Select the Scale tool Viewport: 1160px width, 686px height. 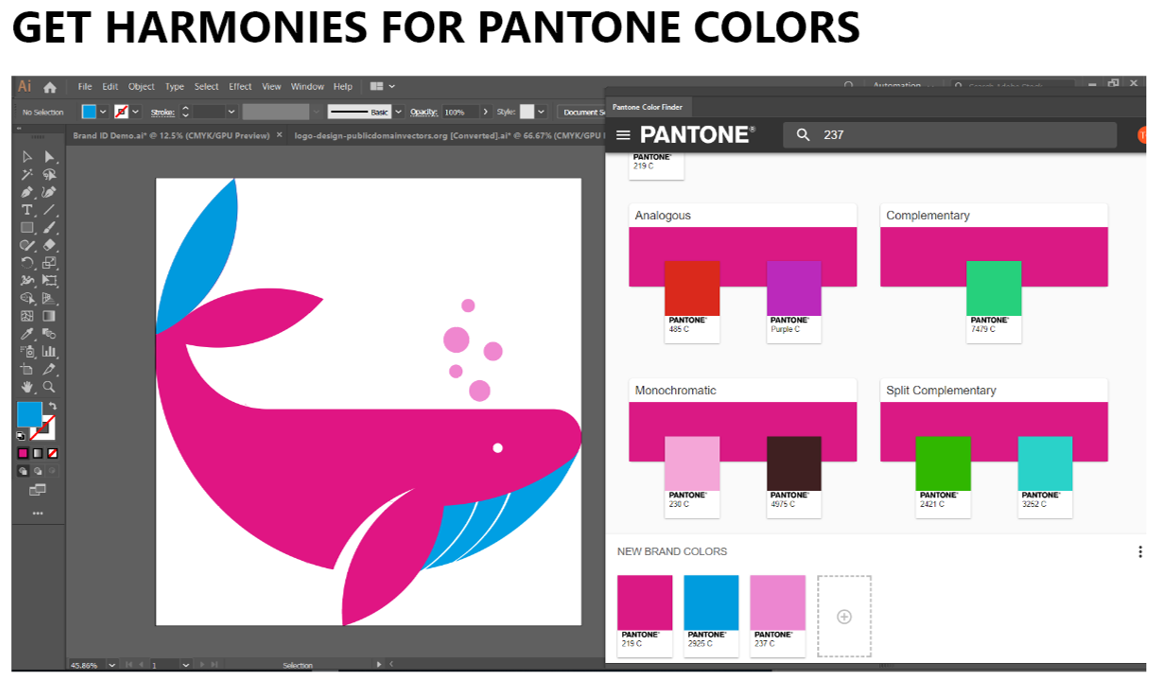coord(50,263)
